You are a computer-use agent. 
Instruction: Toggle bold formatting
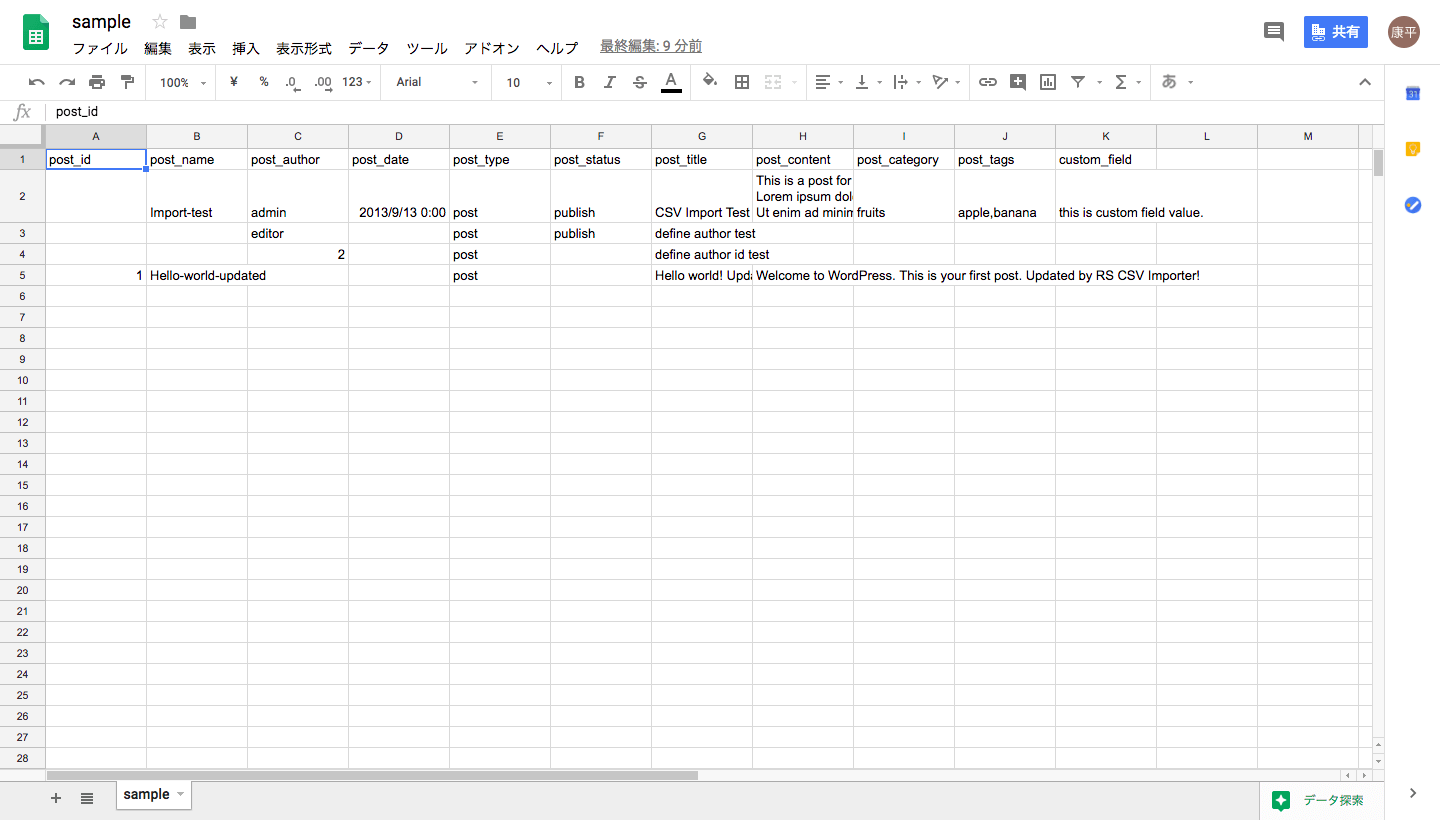point(579,82)
